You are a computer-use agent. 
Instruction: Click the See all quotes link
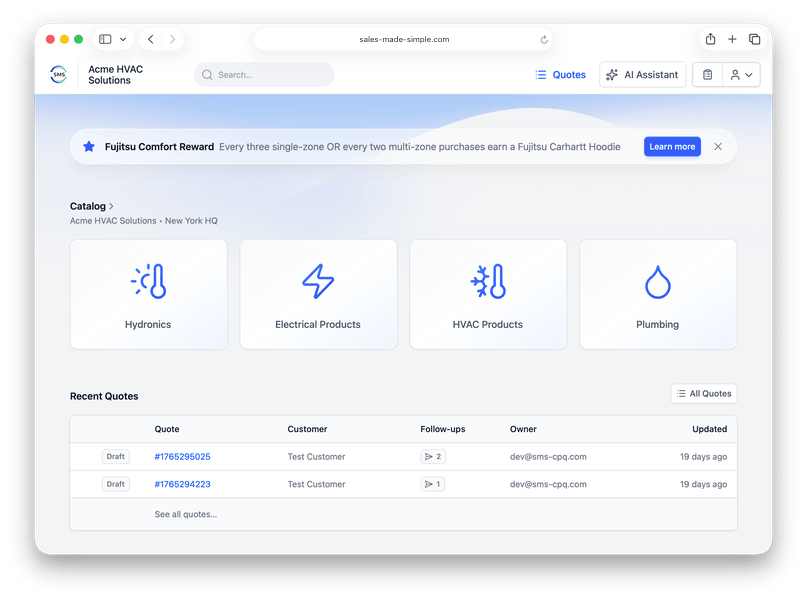(x=185, y=514)
